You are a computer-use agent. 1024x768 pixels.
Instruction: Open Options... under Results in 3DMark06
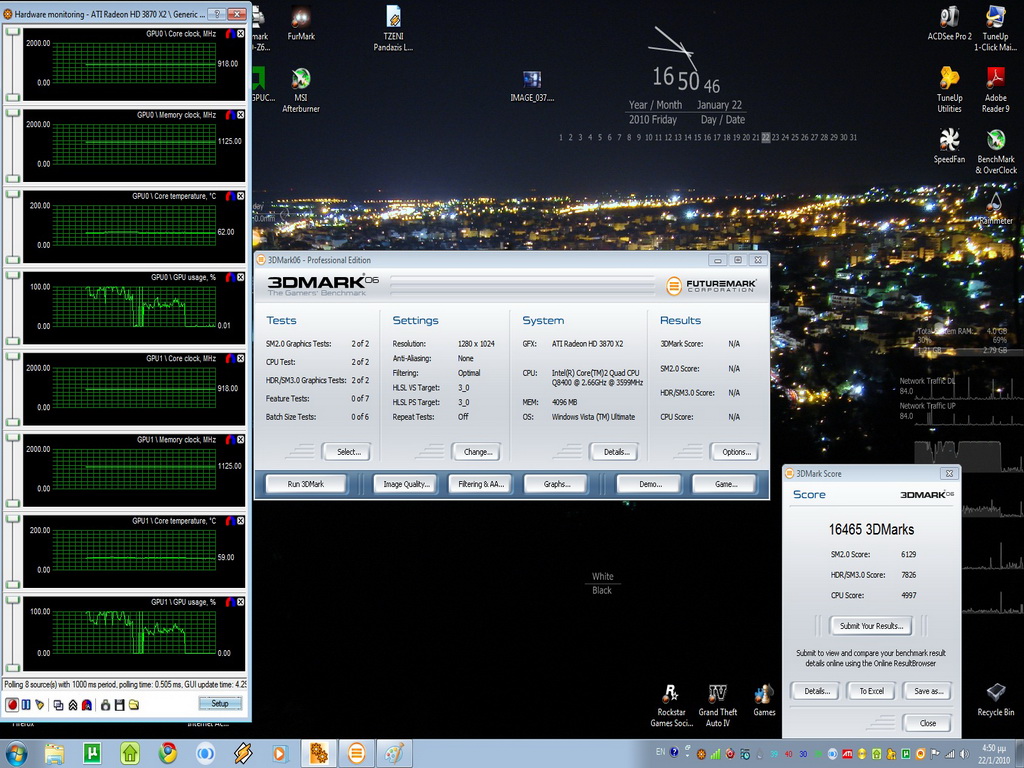click(735, 452)
